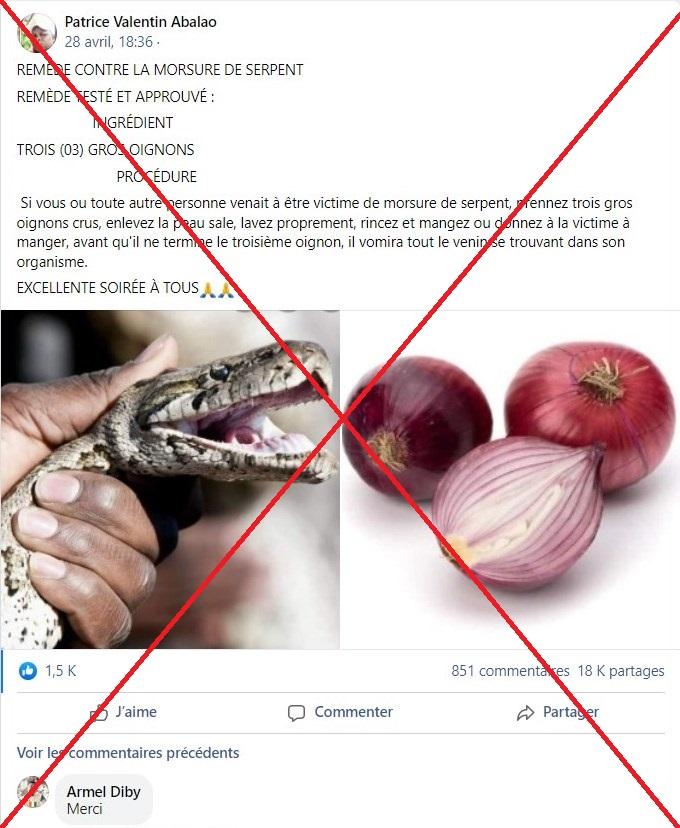
Task: Open the snake photo thumbnail
Action: click(x=170, y=479)
